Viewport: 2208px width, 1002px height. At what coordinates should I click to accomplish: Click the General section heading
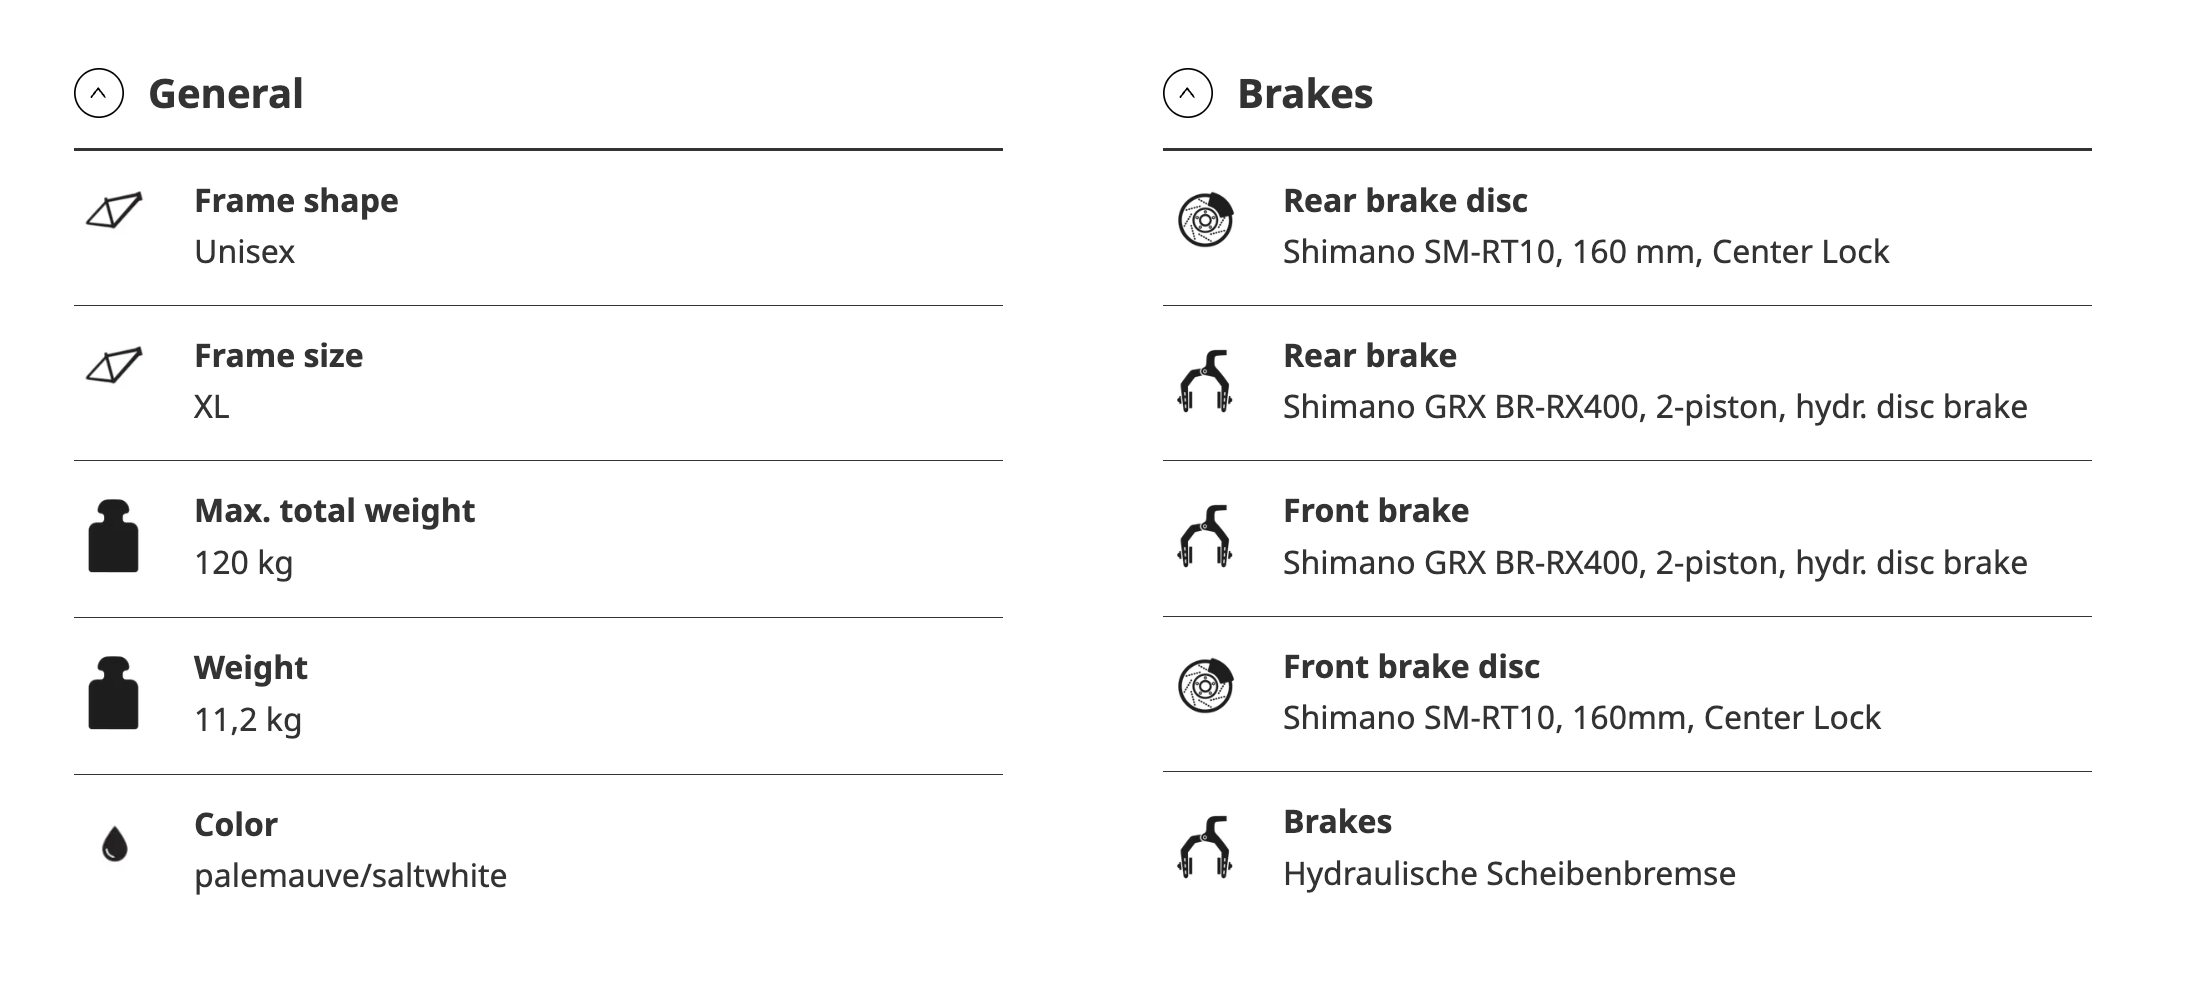[226, 94]
